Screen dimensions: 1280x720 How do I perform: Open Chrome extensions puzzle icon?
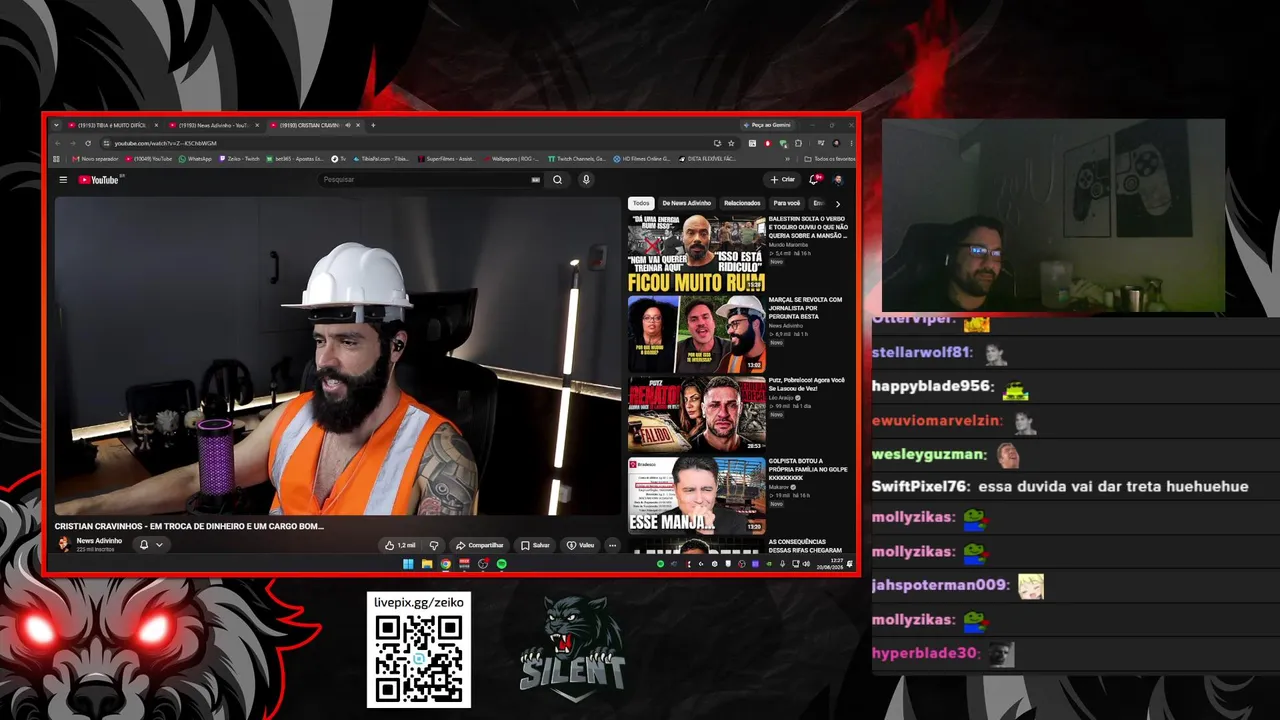[797, 143]
